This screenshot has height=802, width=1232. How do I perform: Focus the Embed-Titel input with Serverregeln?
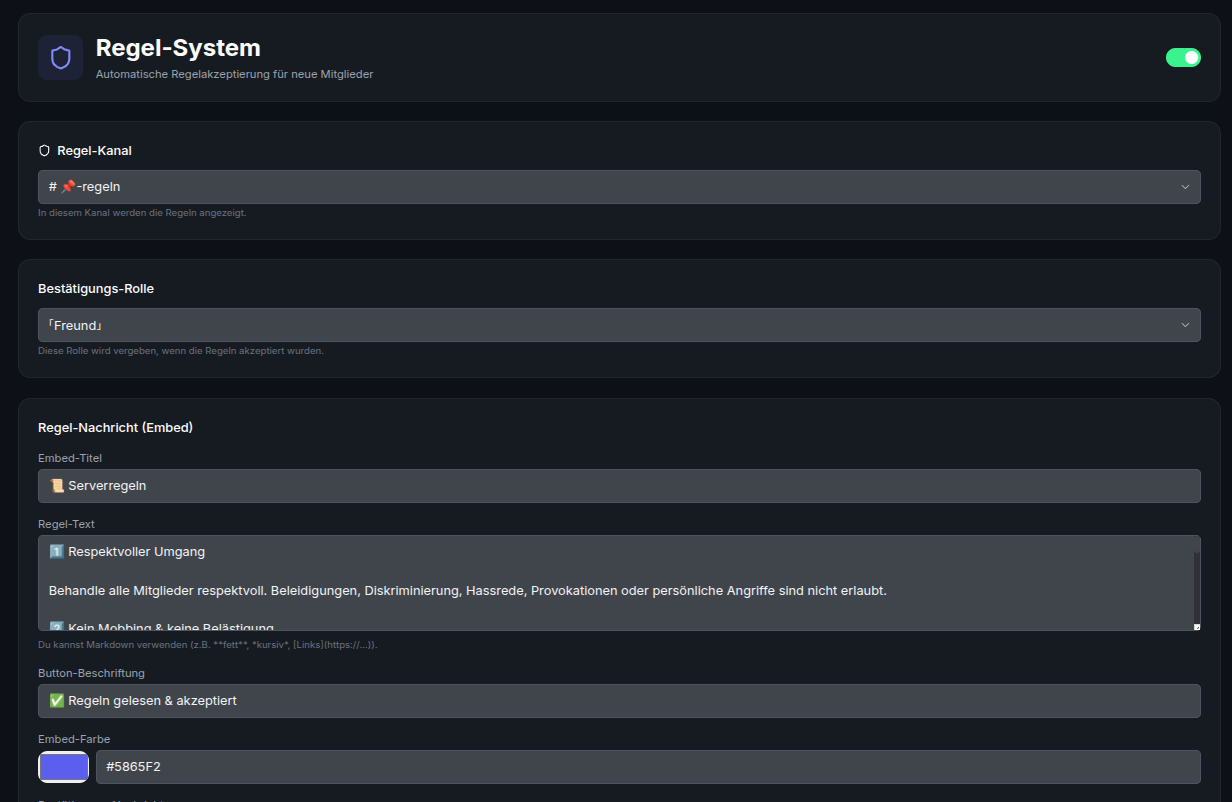619,486
